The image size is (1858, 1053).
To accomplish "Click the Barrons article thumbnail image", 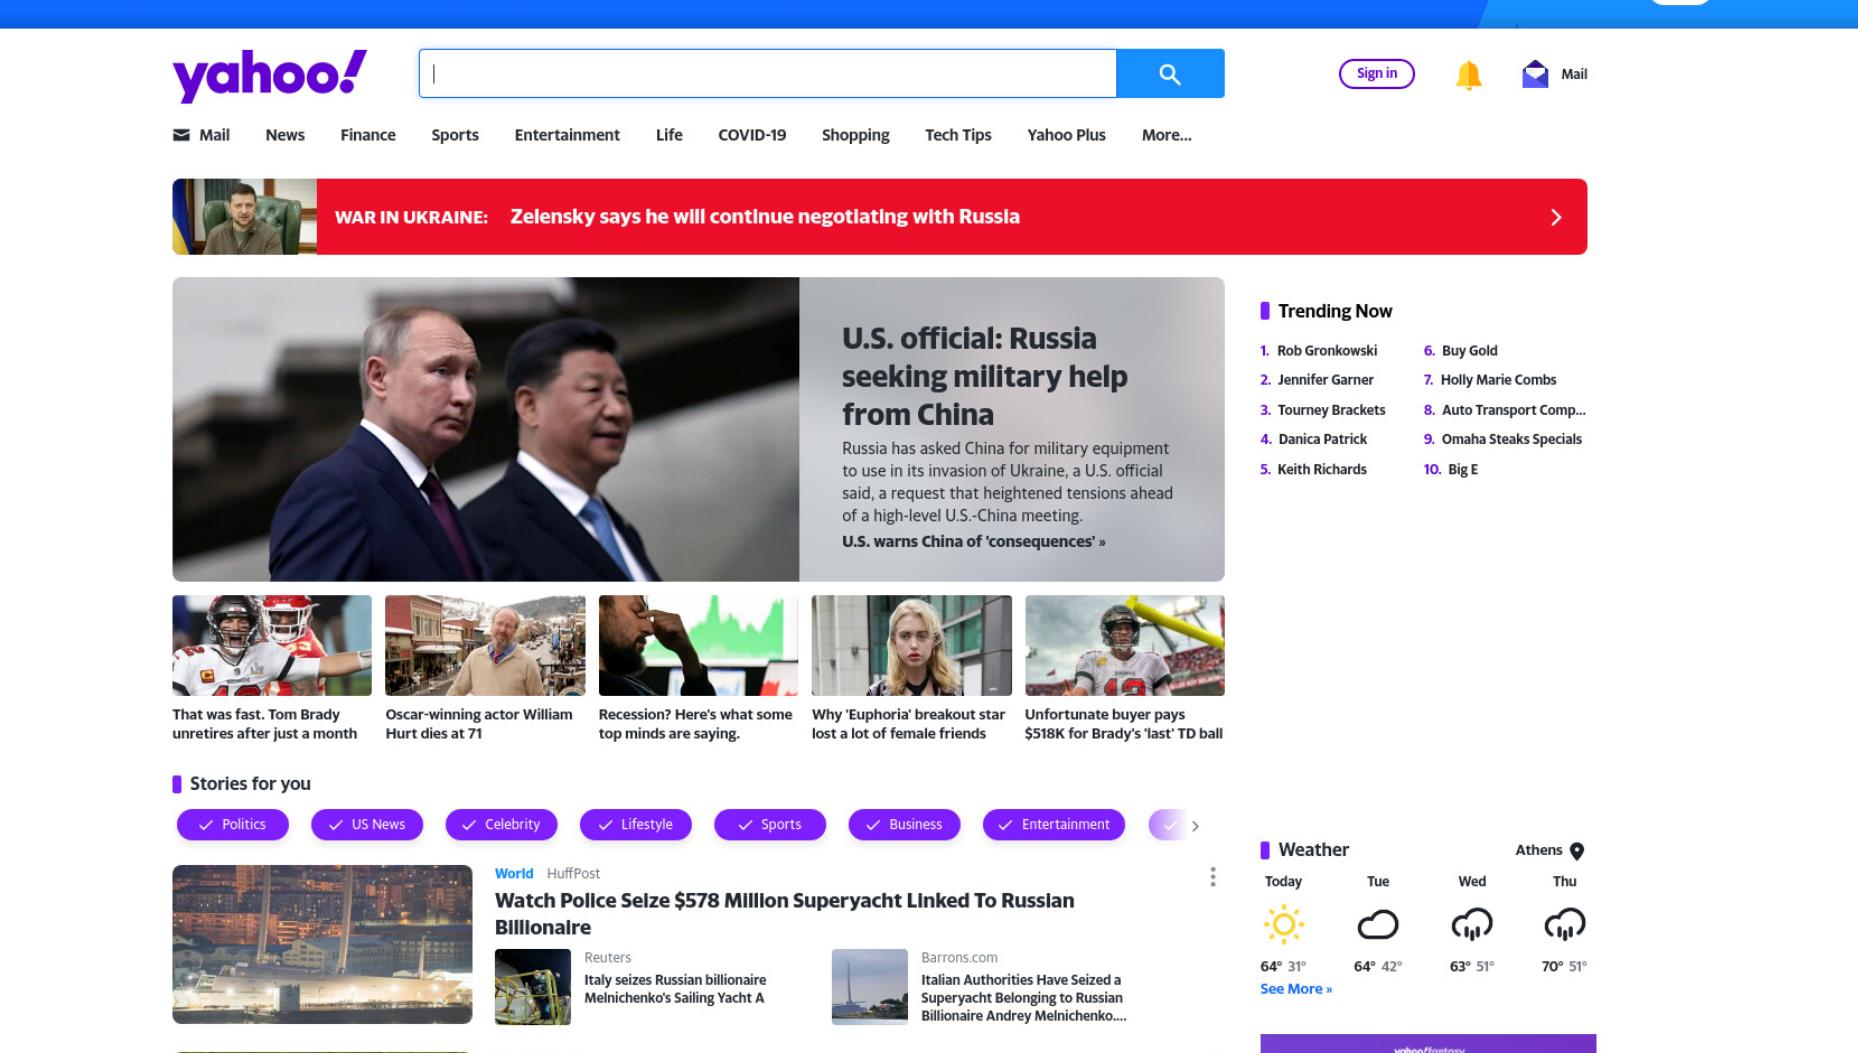I will tap(870, 987).
